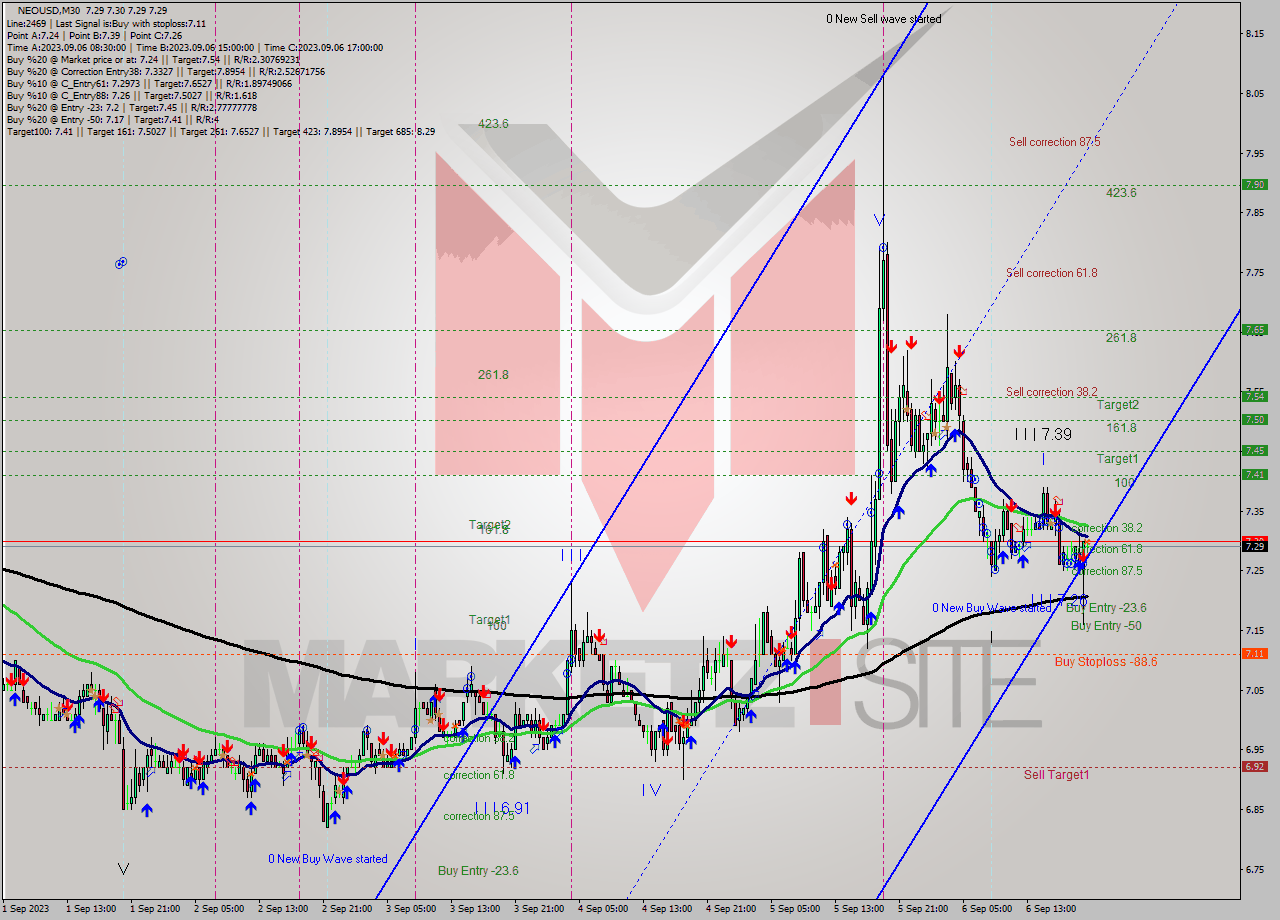Click the 6.75 price scale label

(1257, 869)
